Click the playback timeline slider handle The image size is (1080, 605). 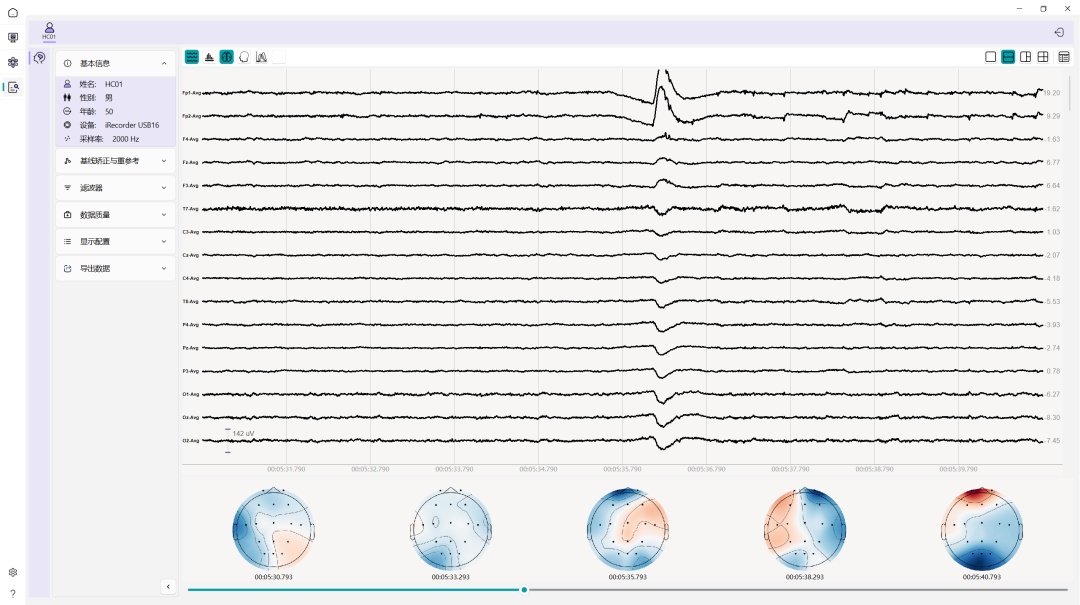click(524, 590)
